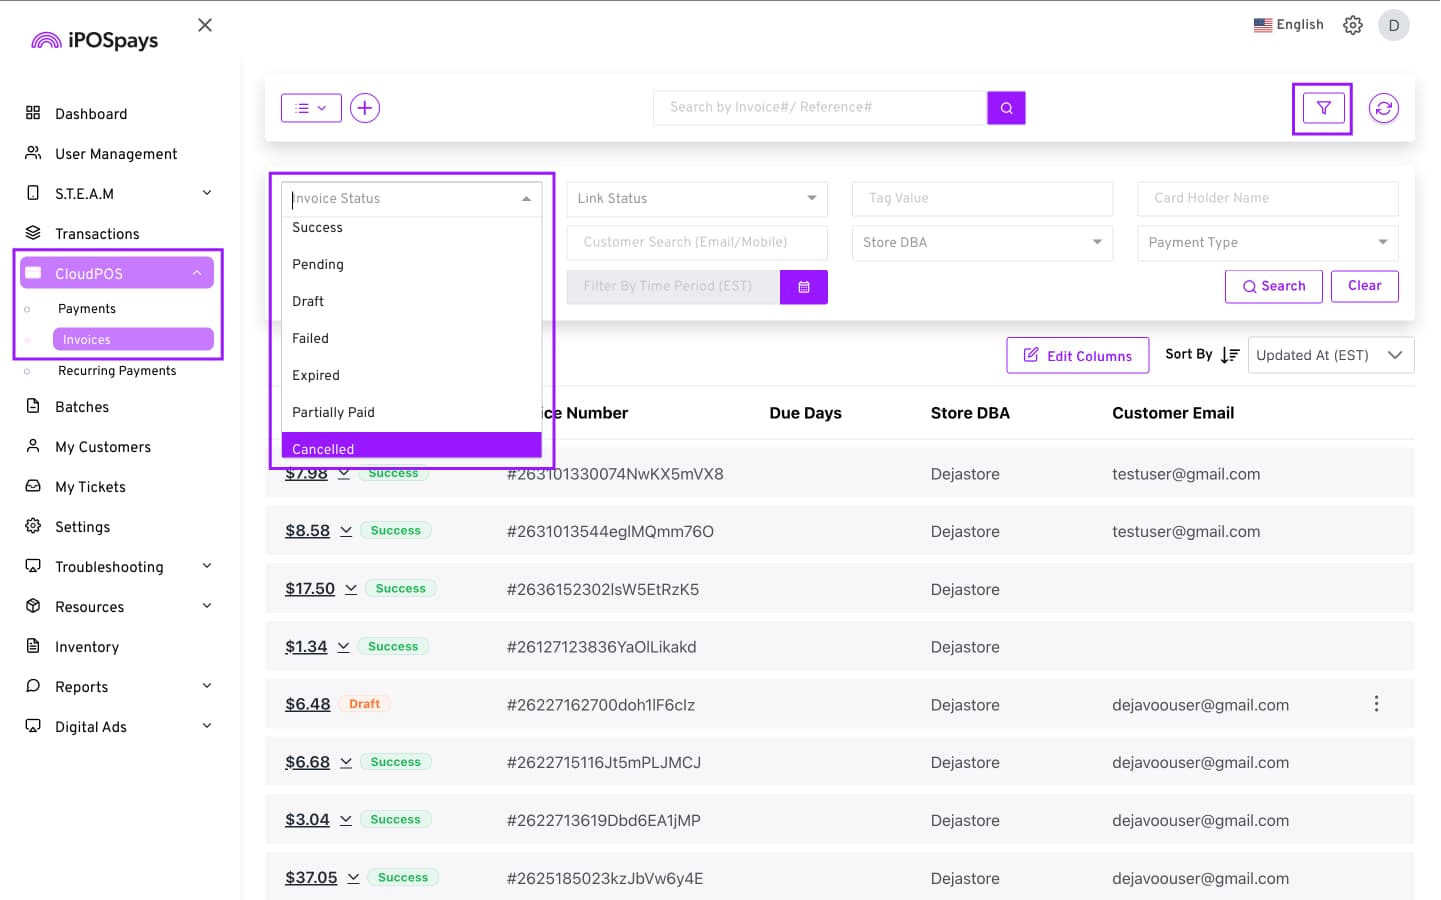
Task: Open the Payment Type dropdown
Action: click(1266, 243)
